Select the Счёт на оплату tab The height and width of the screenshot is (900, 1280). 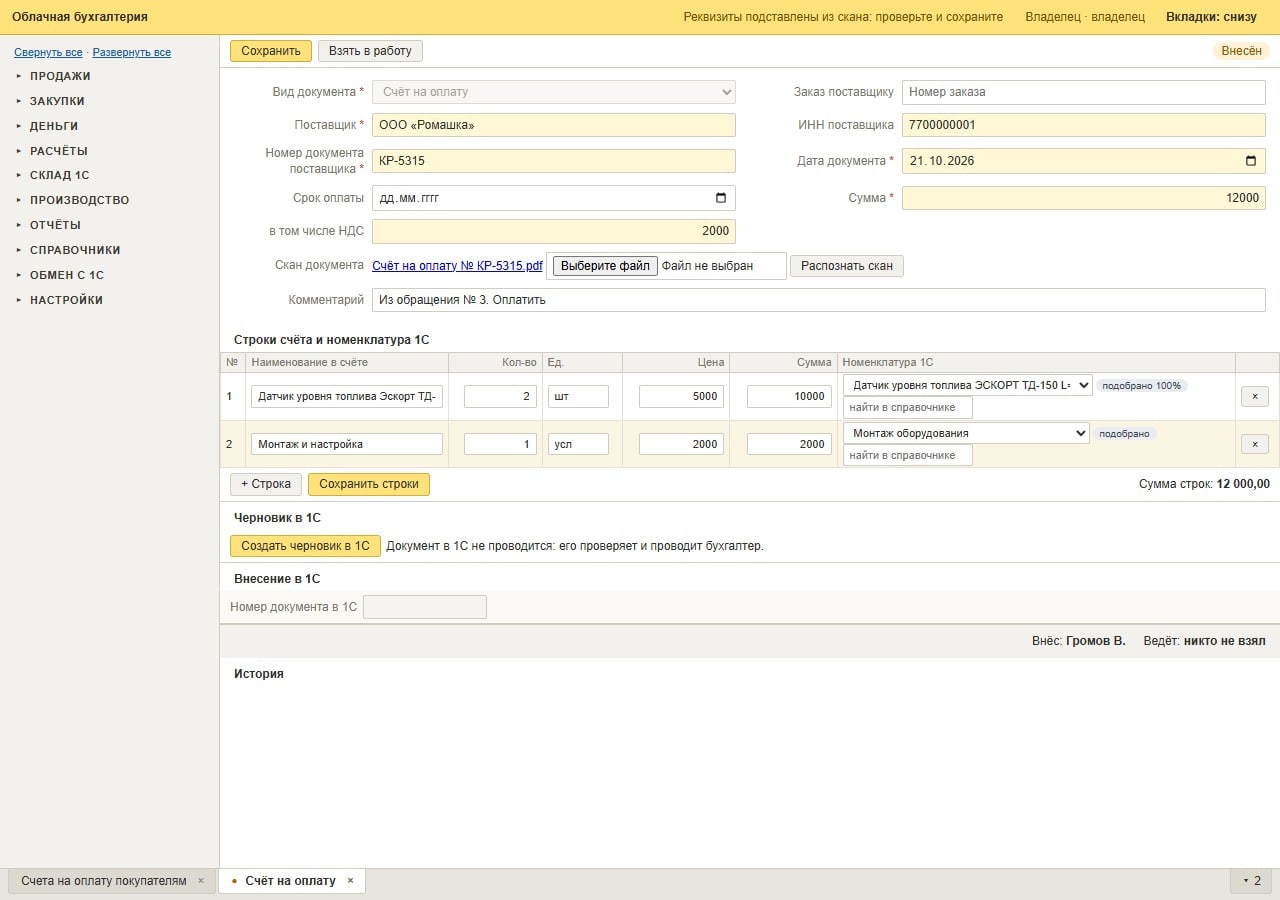coord(291,881)
